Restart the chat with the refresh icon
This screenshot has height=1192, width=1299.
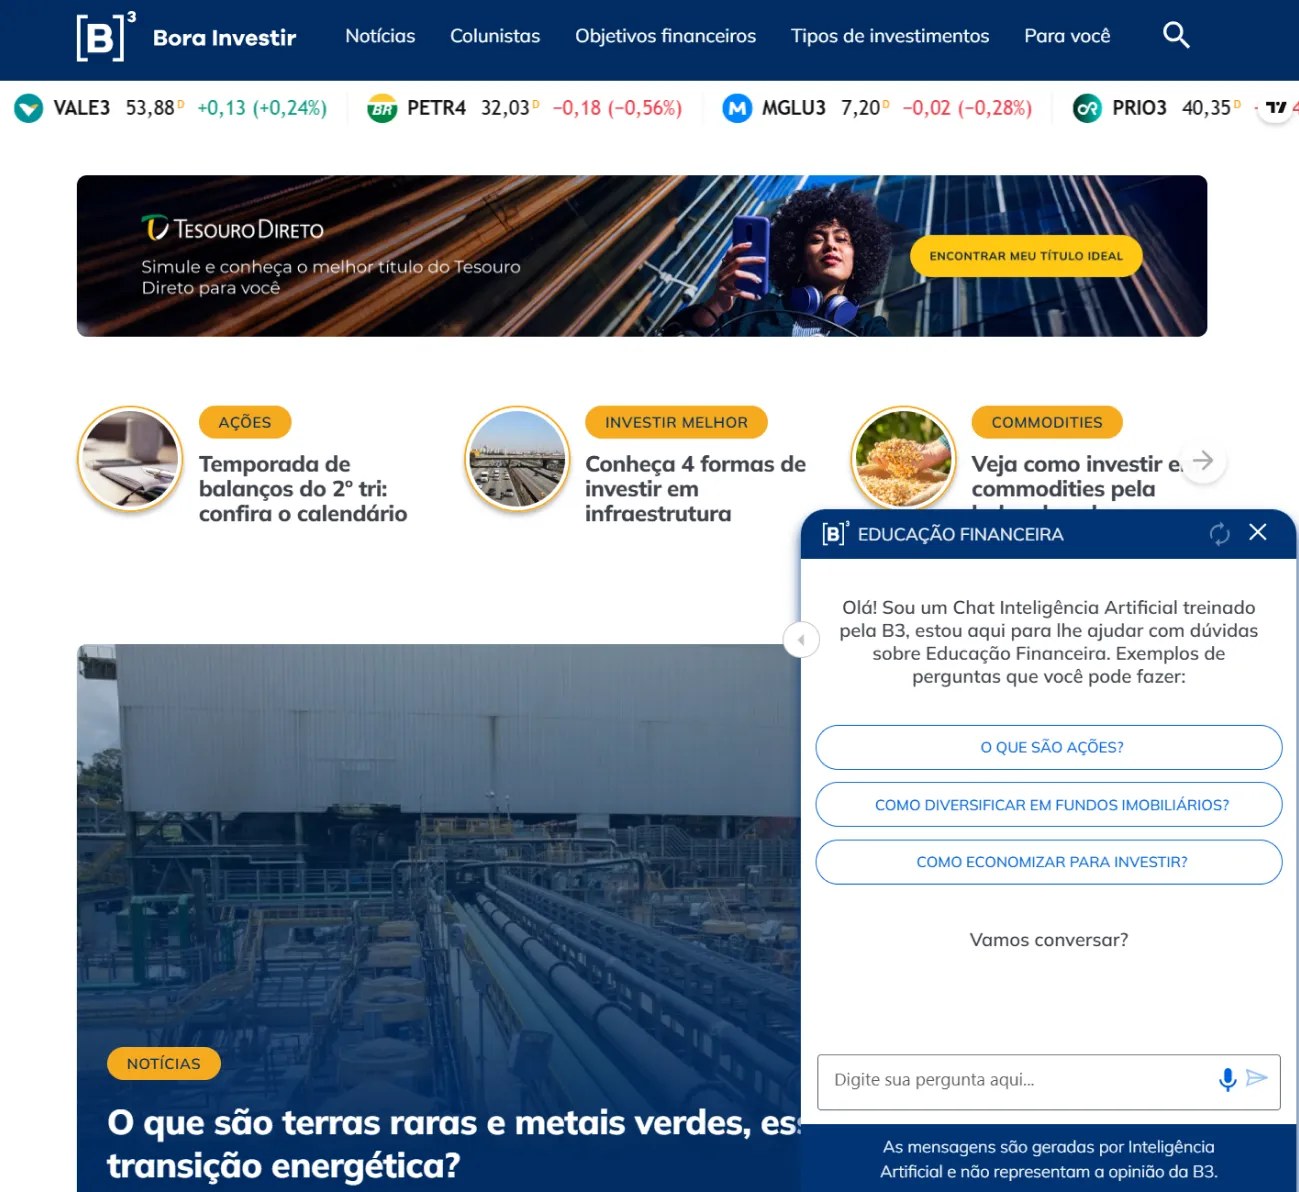[x=1219, y=534]
